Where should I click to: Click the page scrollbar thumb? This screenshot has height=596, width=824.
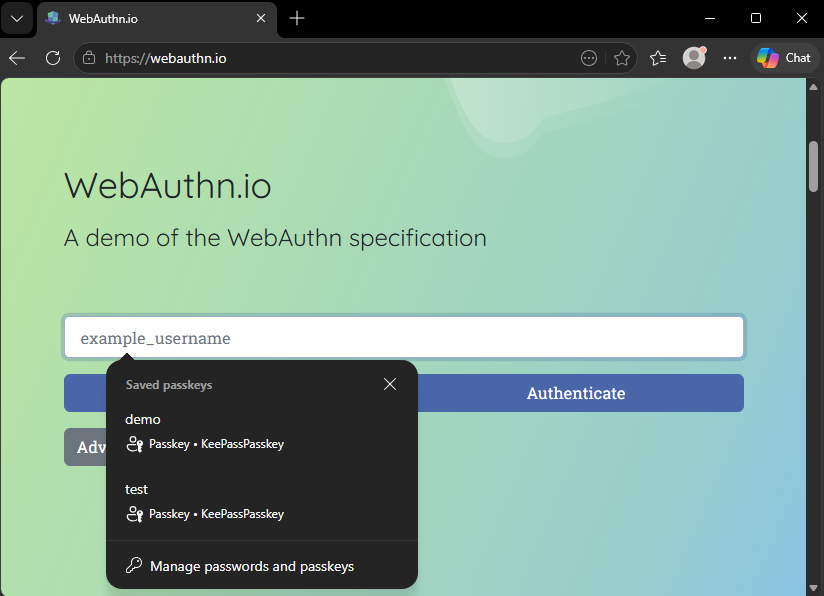(x=813, y=167)
